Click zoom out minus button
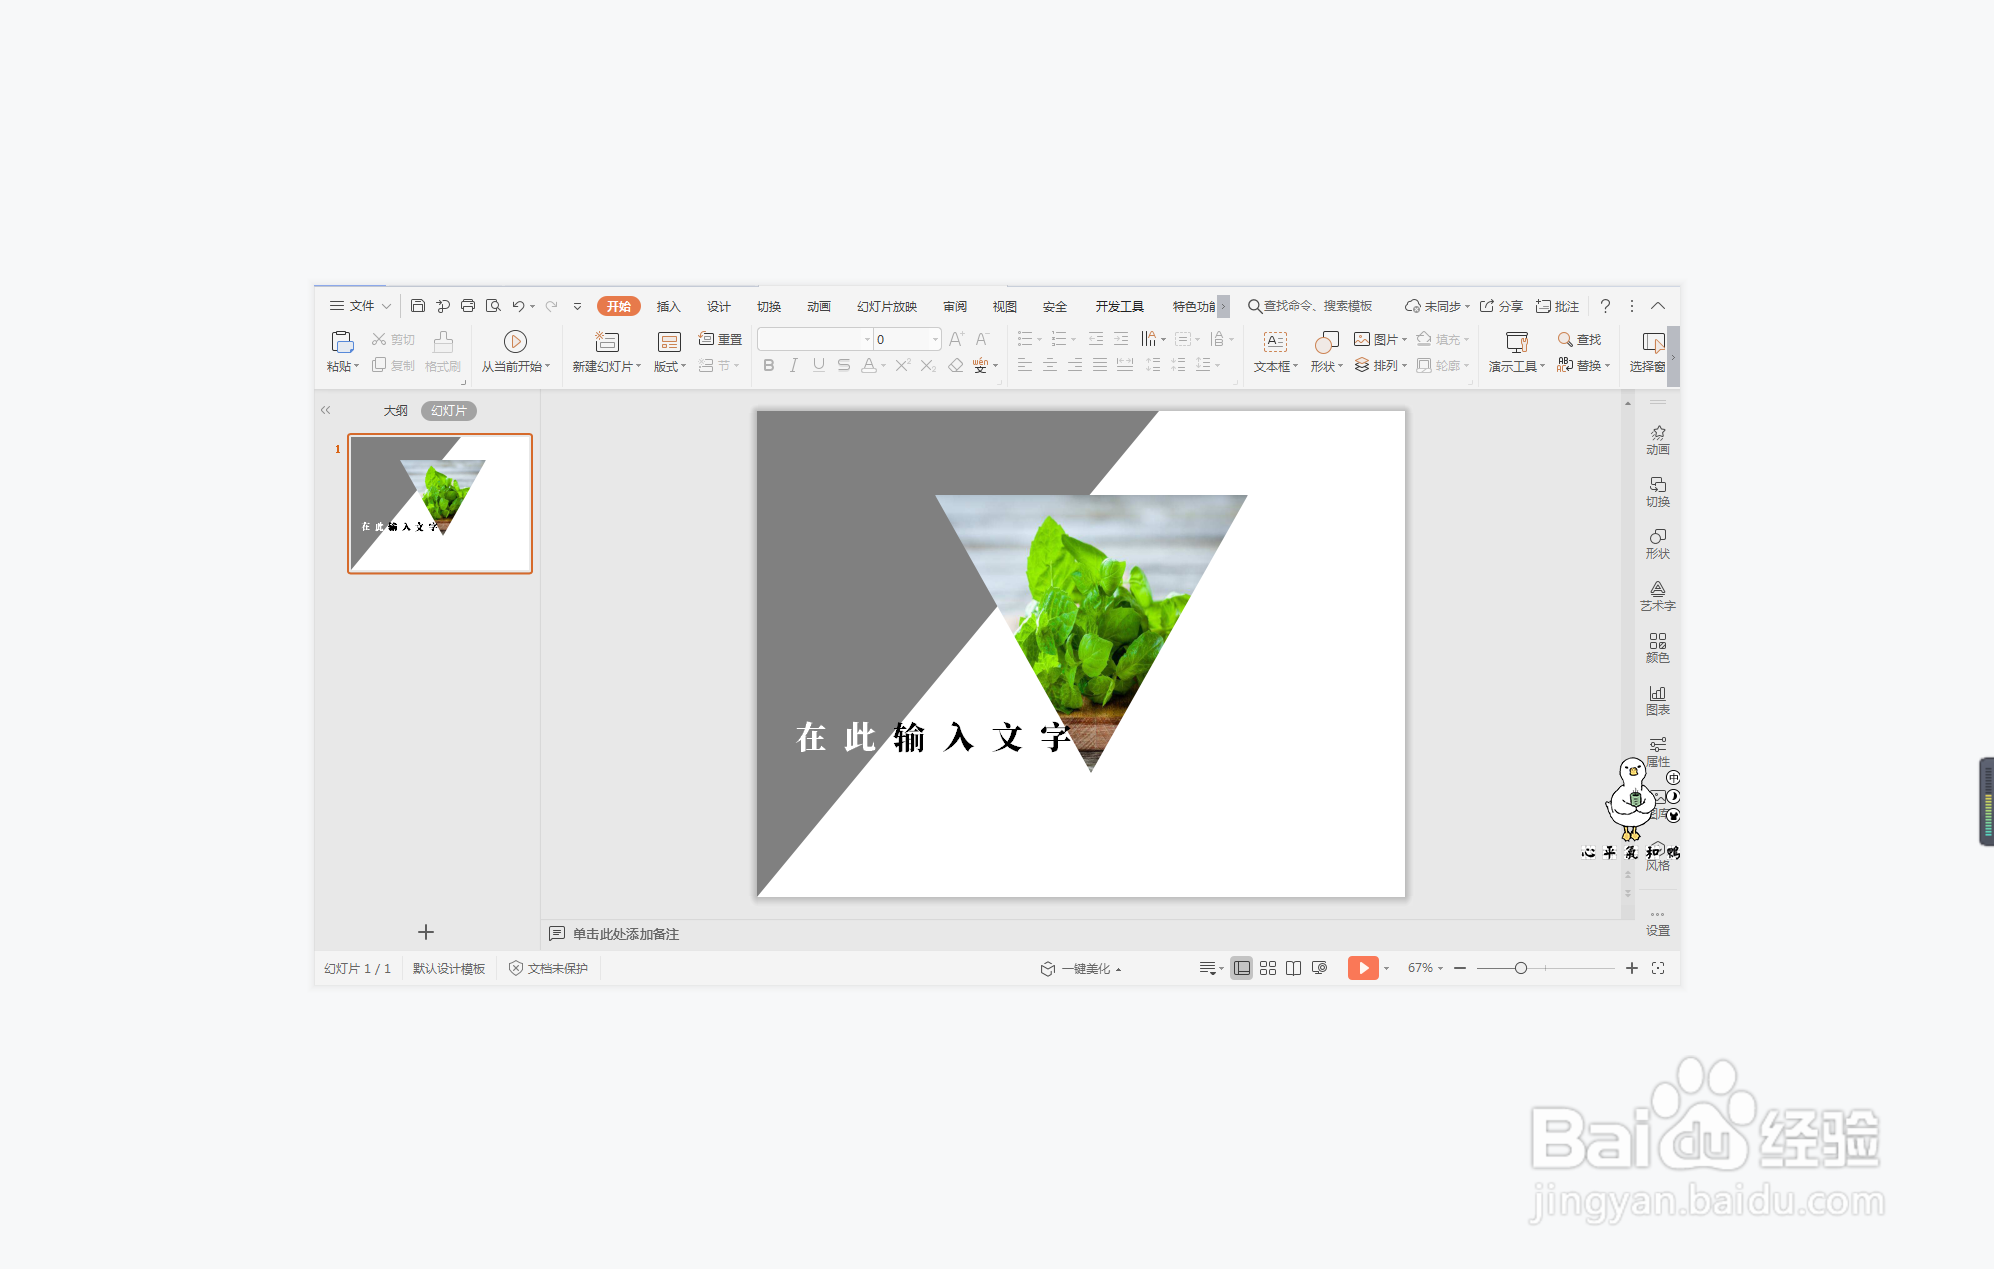 coord(1460,968)
